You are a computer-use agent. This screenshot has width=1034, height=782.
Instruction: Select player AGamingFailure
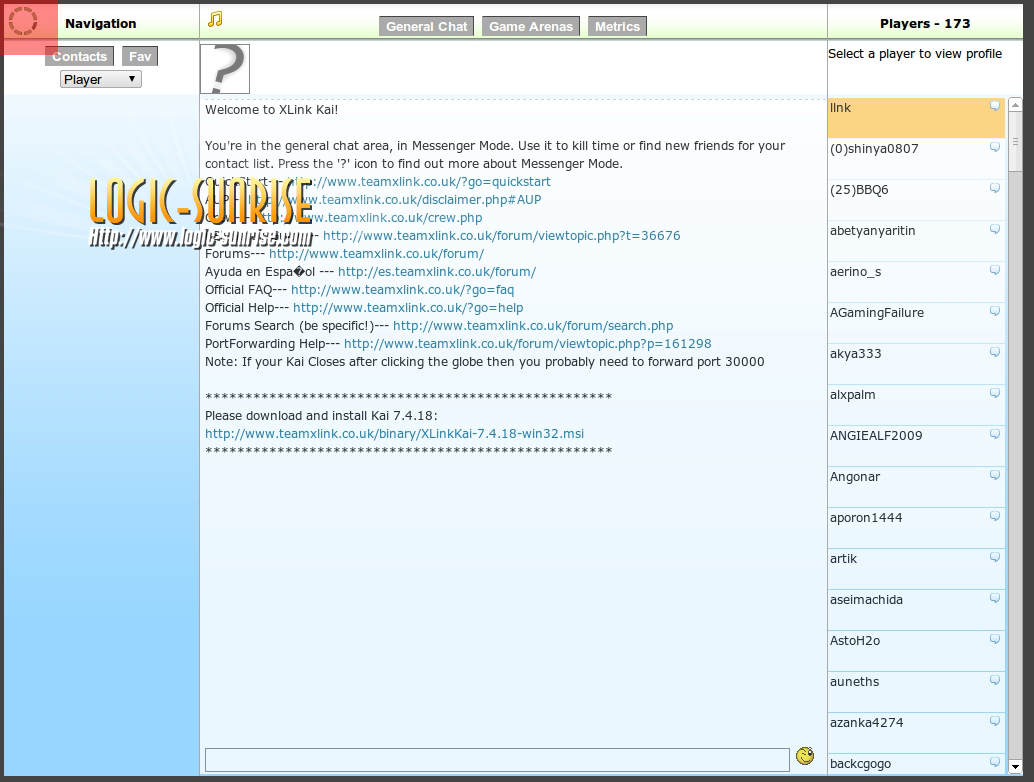(917, 322)
